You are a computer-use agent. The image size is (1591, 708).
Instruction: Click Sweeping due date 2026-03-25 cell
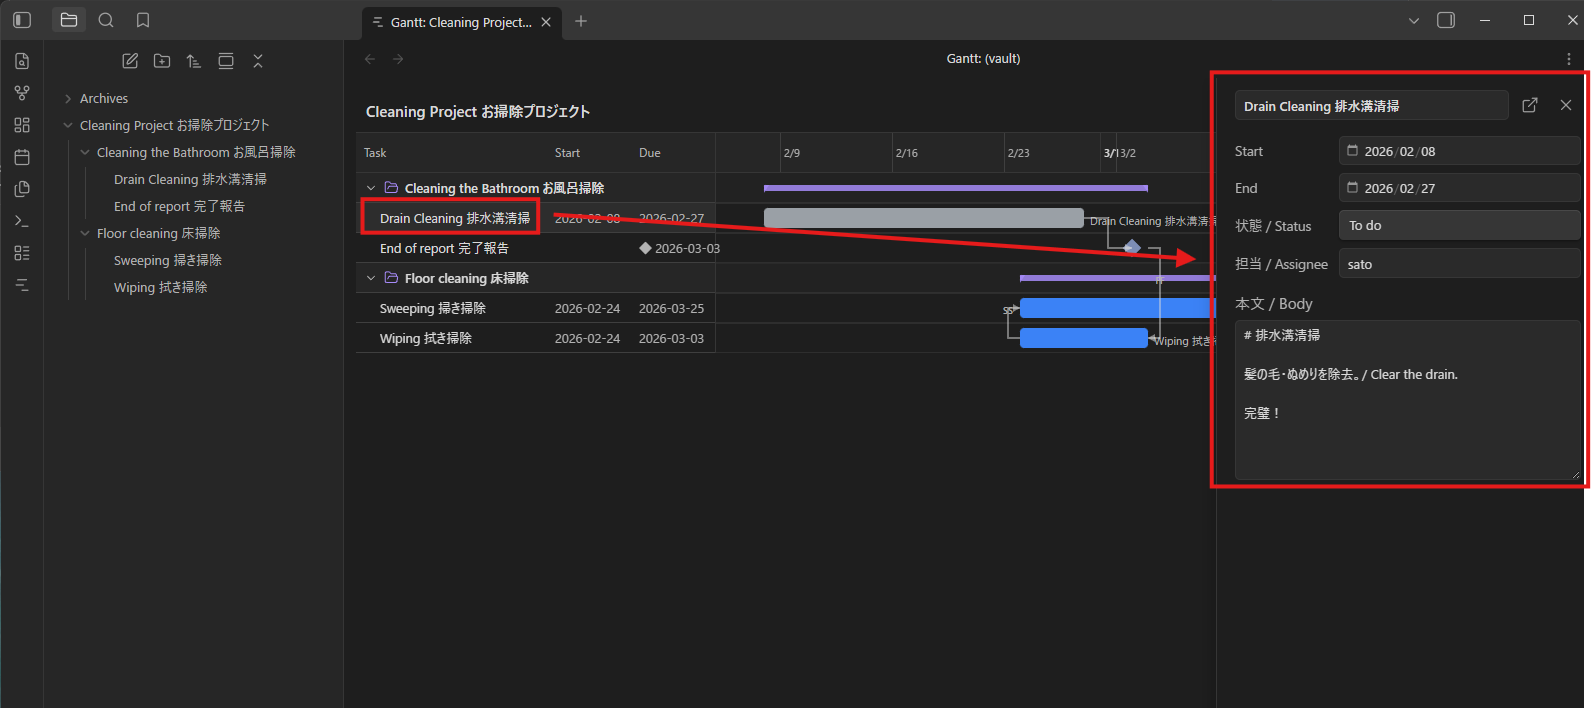tap(671, 309)
